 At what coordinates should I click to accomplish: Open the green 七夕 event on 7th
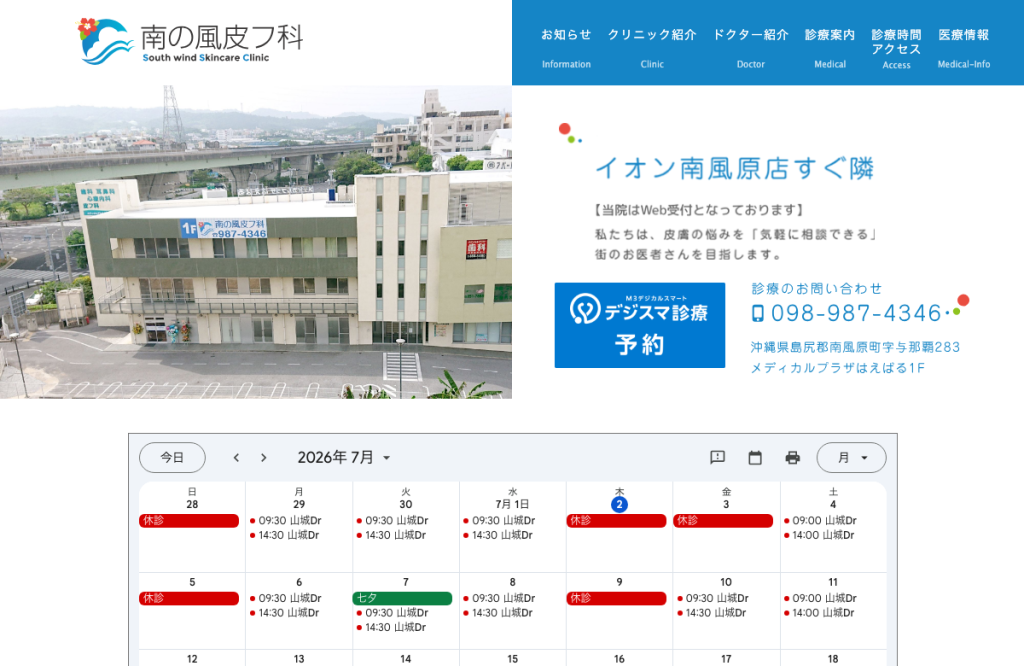pyautogui.click(x=402, y=598)
